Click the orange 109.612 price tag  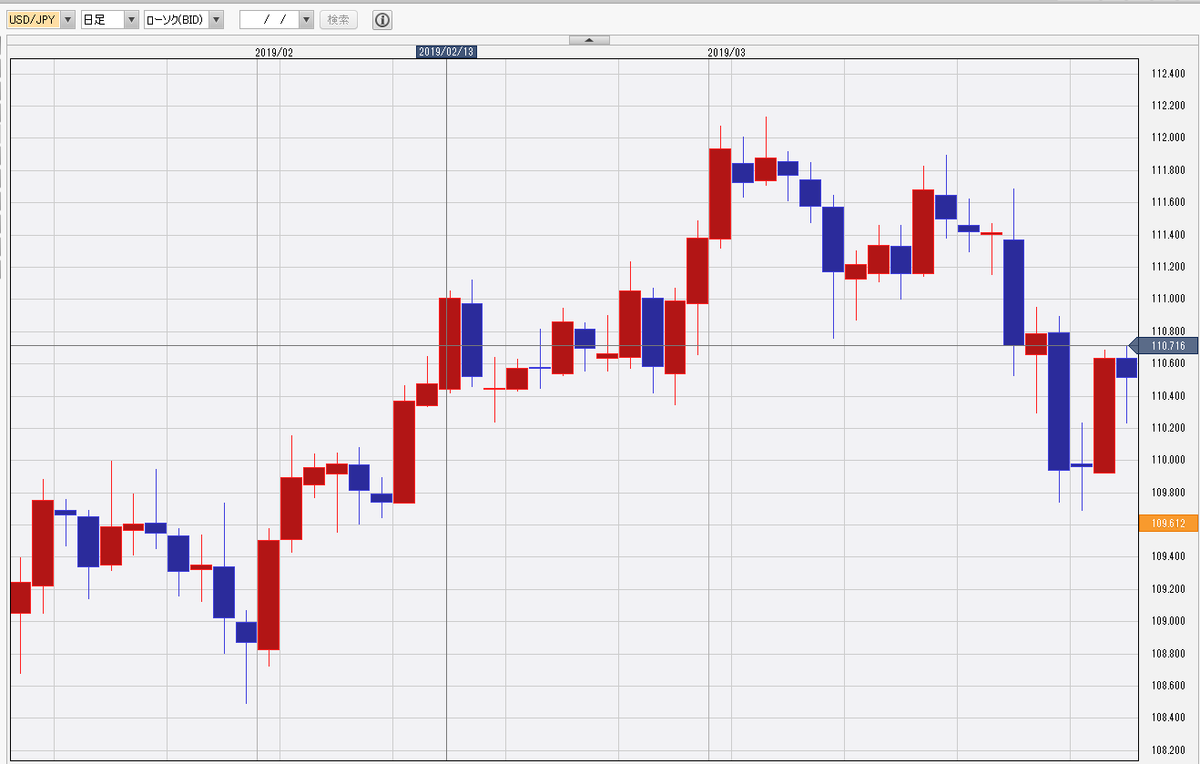[x=1166, y=523]
